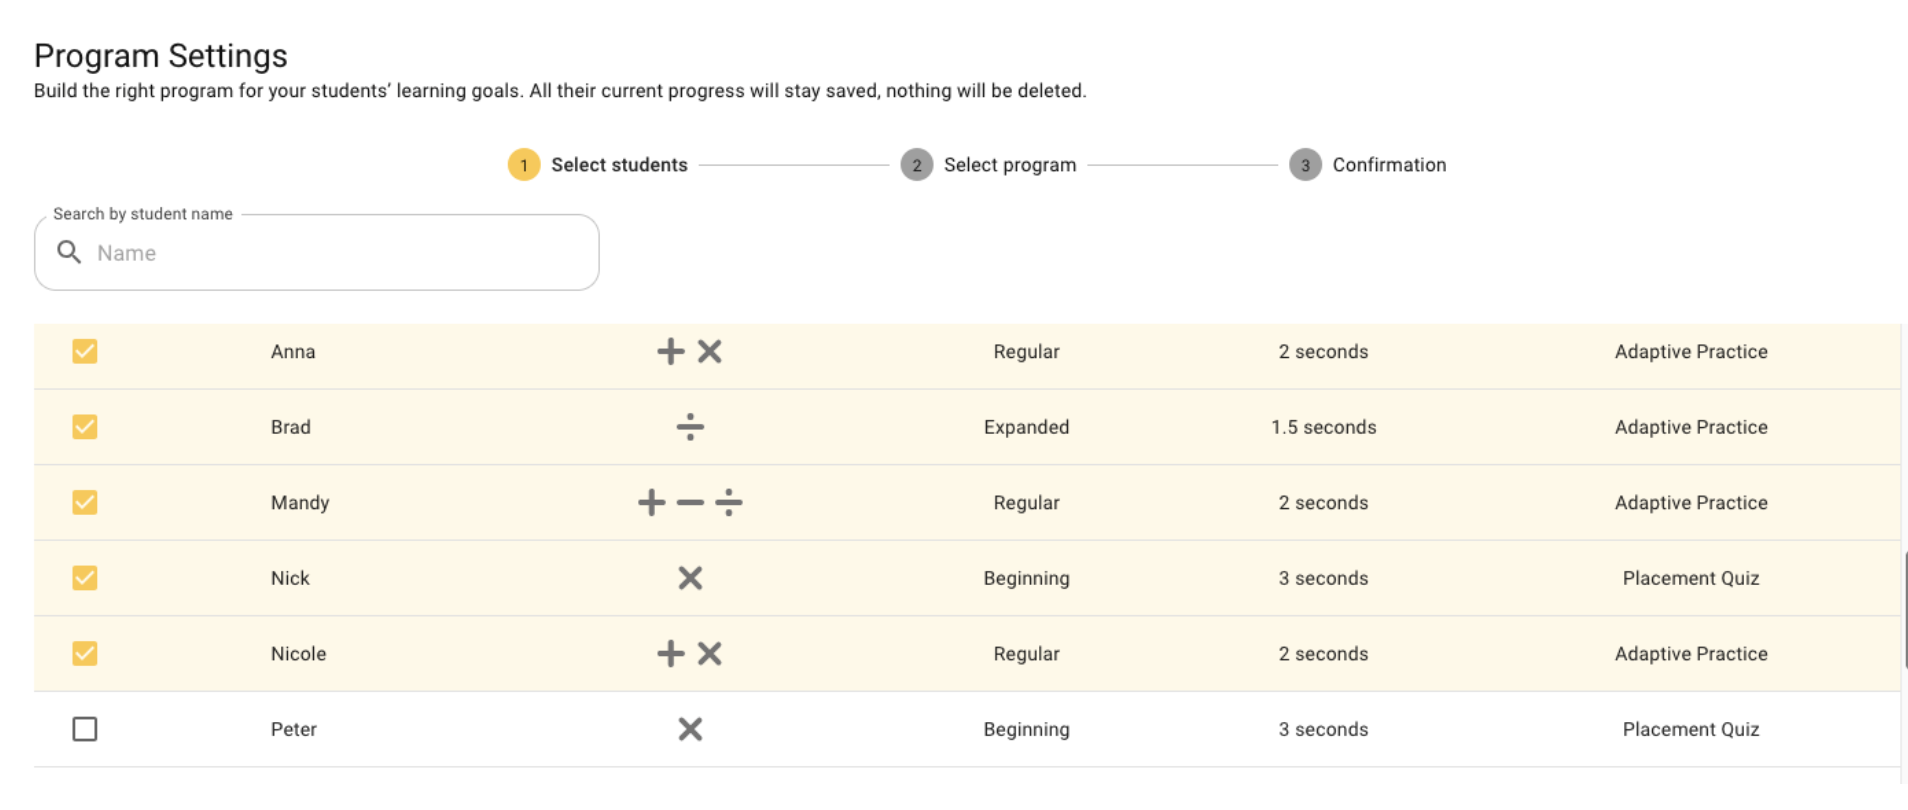
Task: Click Mandy's minus operation icon
Action: point(690,503)
